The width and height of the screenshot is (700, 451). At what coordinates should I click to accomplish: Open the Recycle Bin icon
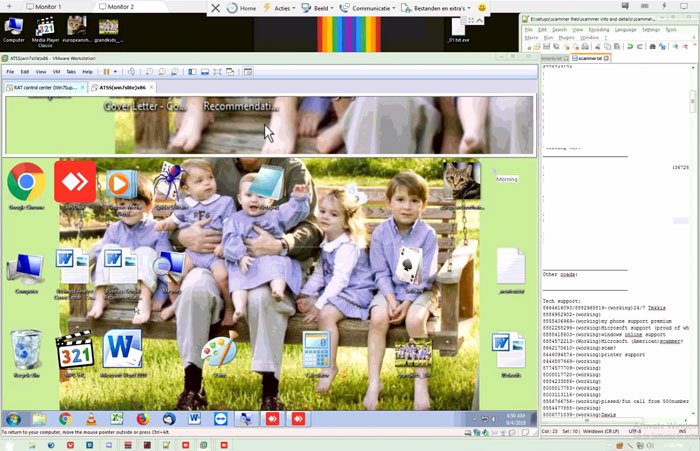pyautogui.click(x=26, y=350)
